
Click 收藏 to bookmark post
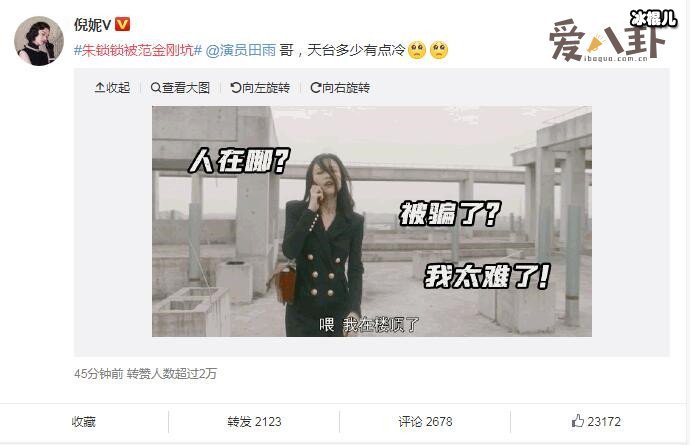[x=84, y=422]
